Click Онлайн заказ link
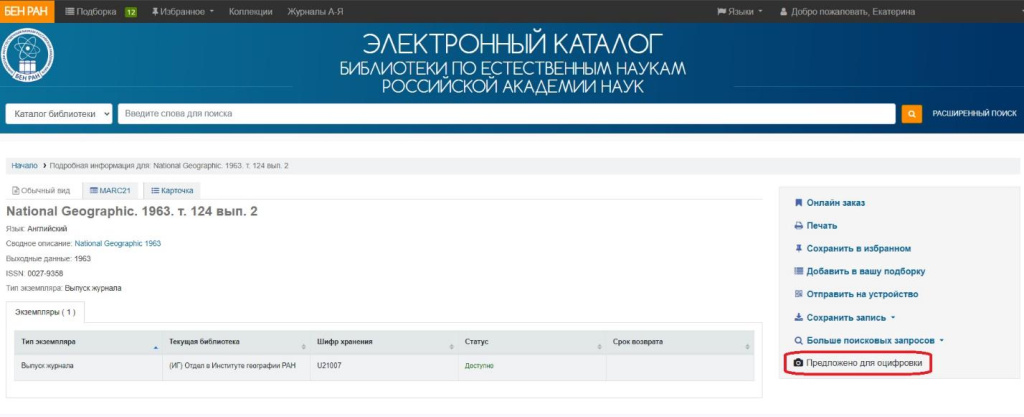Viewport: 1024px width, 417px height. [835, 203]
